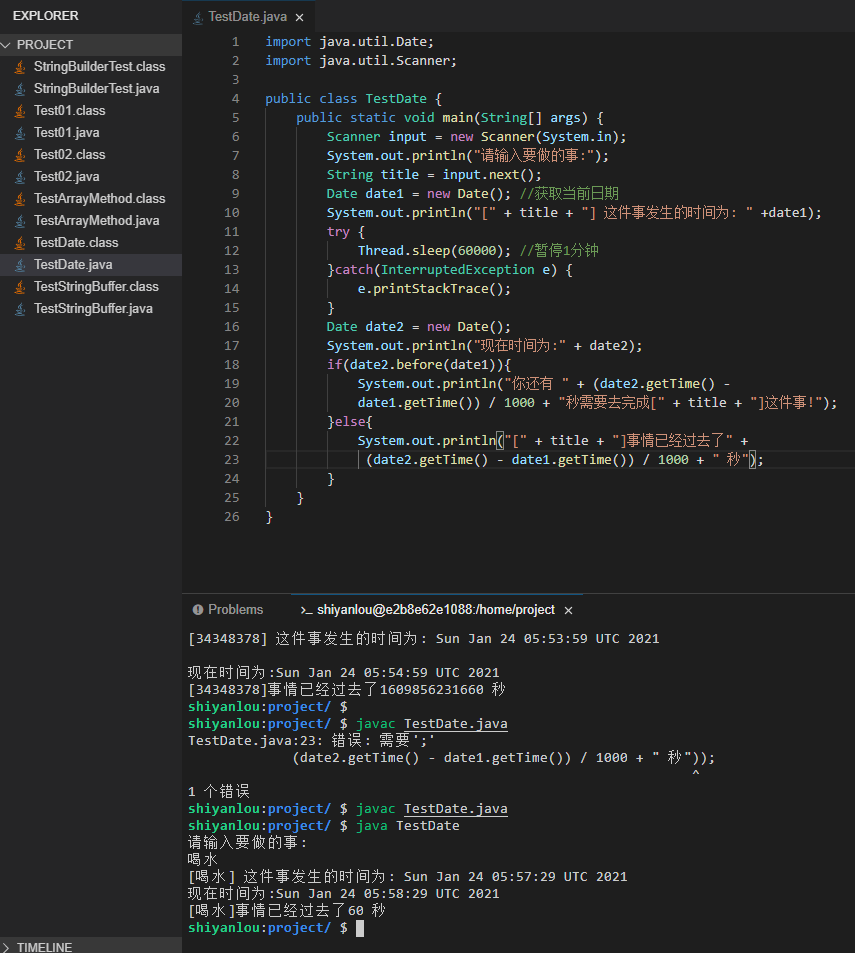
Task: Switch to the TestDate.java editor tab
Action: coord(247,17)
